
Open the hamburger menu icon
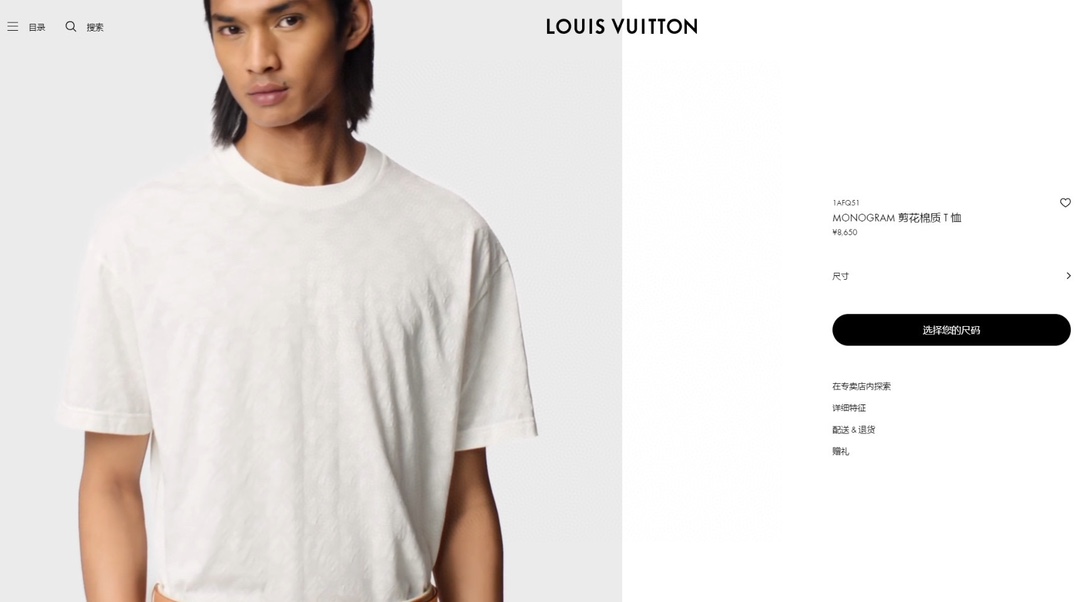pos(12,27)
